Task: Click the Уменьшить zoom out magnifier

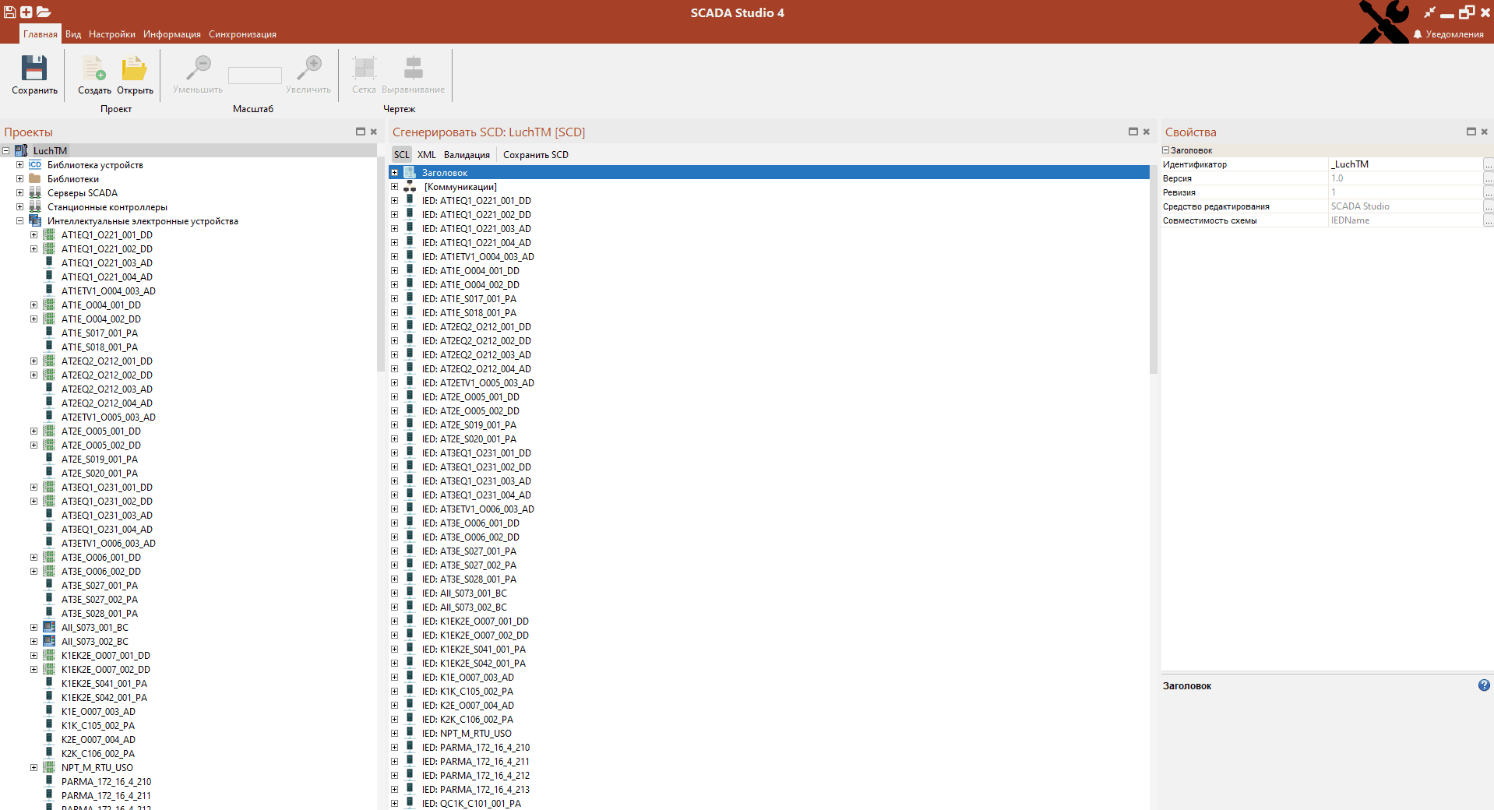Action: 198,68
